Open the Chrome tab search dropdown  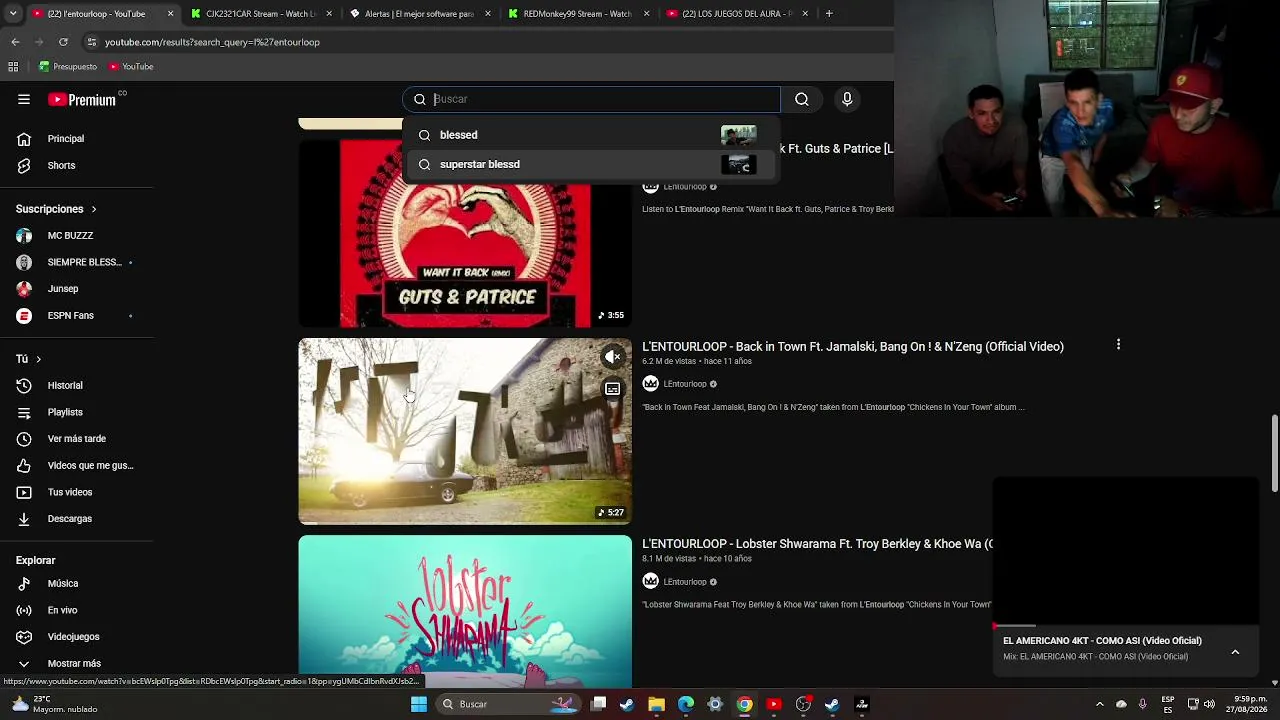point(12,14)
